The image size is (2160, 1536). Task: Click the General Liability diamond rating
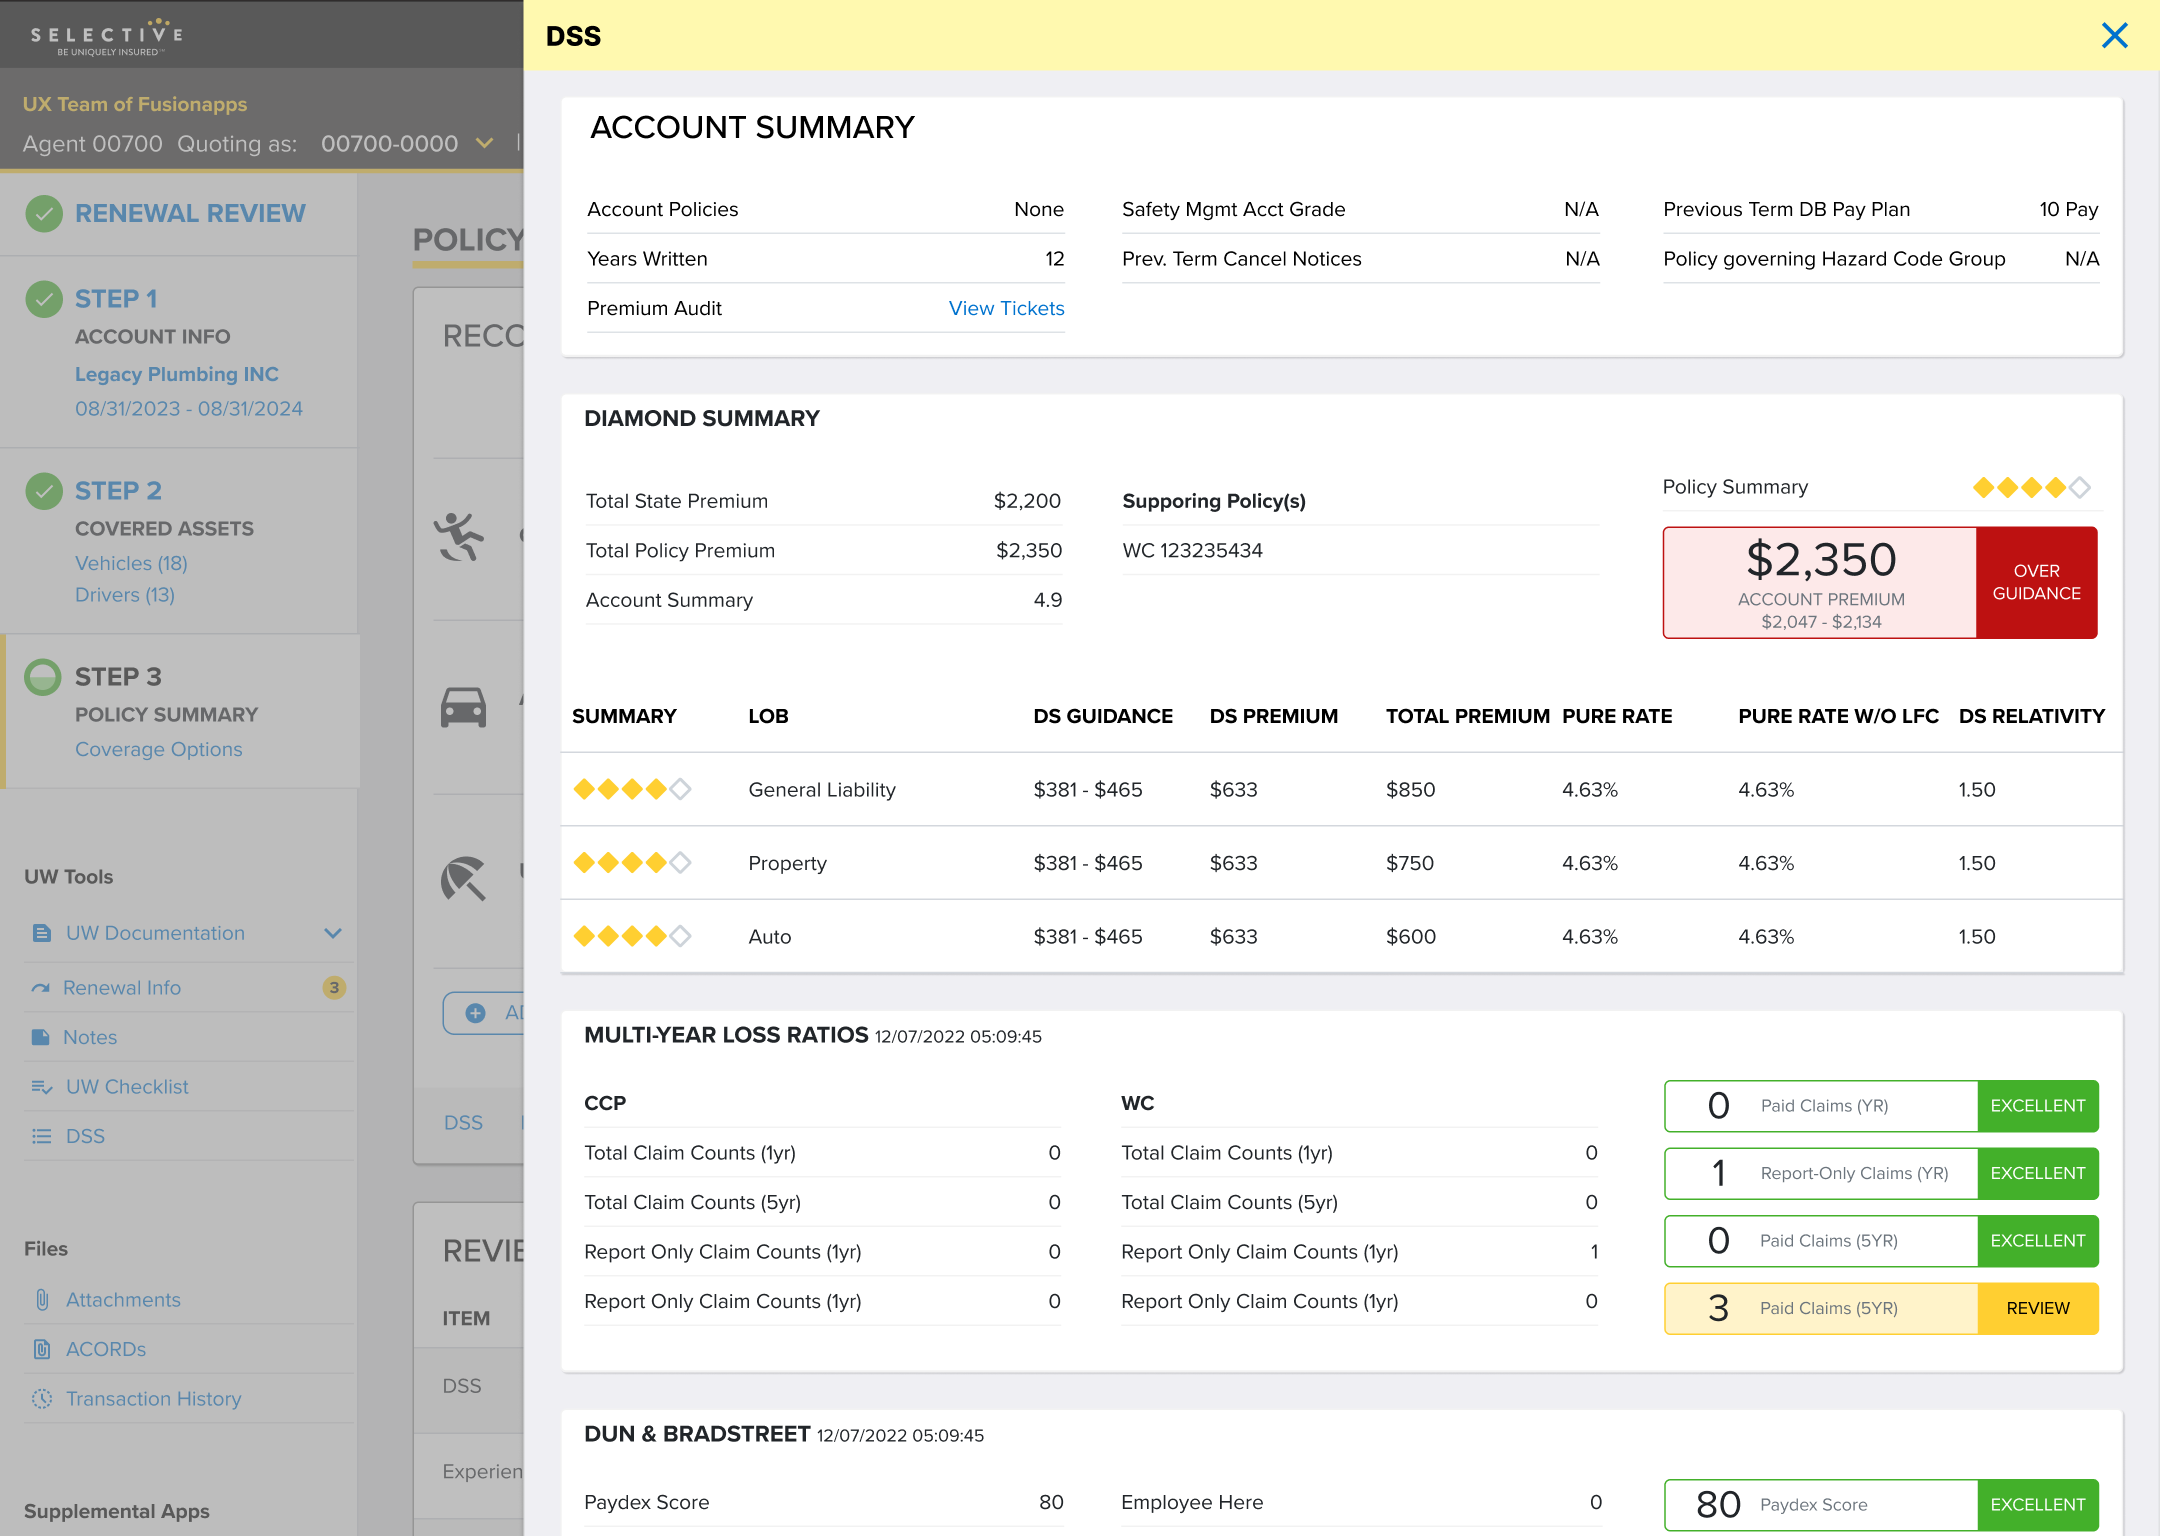coord(632,790)
